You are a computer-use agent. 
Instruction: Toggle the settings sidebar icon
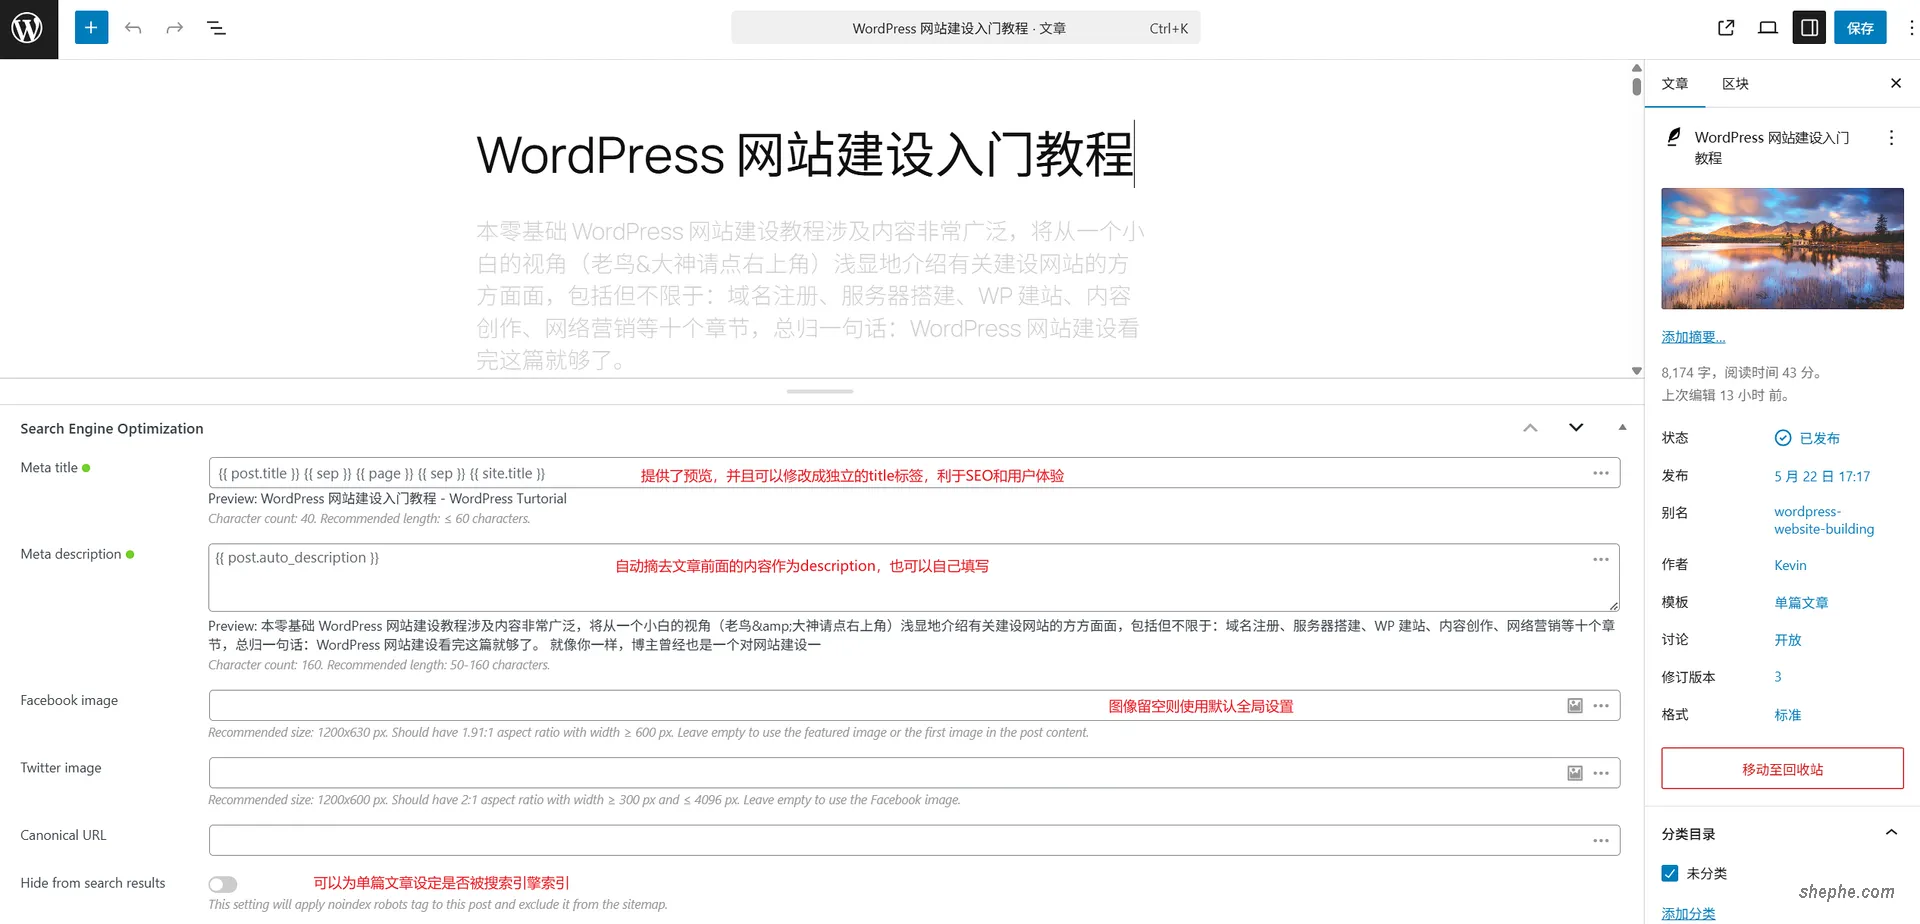[1808, 27]
